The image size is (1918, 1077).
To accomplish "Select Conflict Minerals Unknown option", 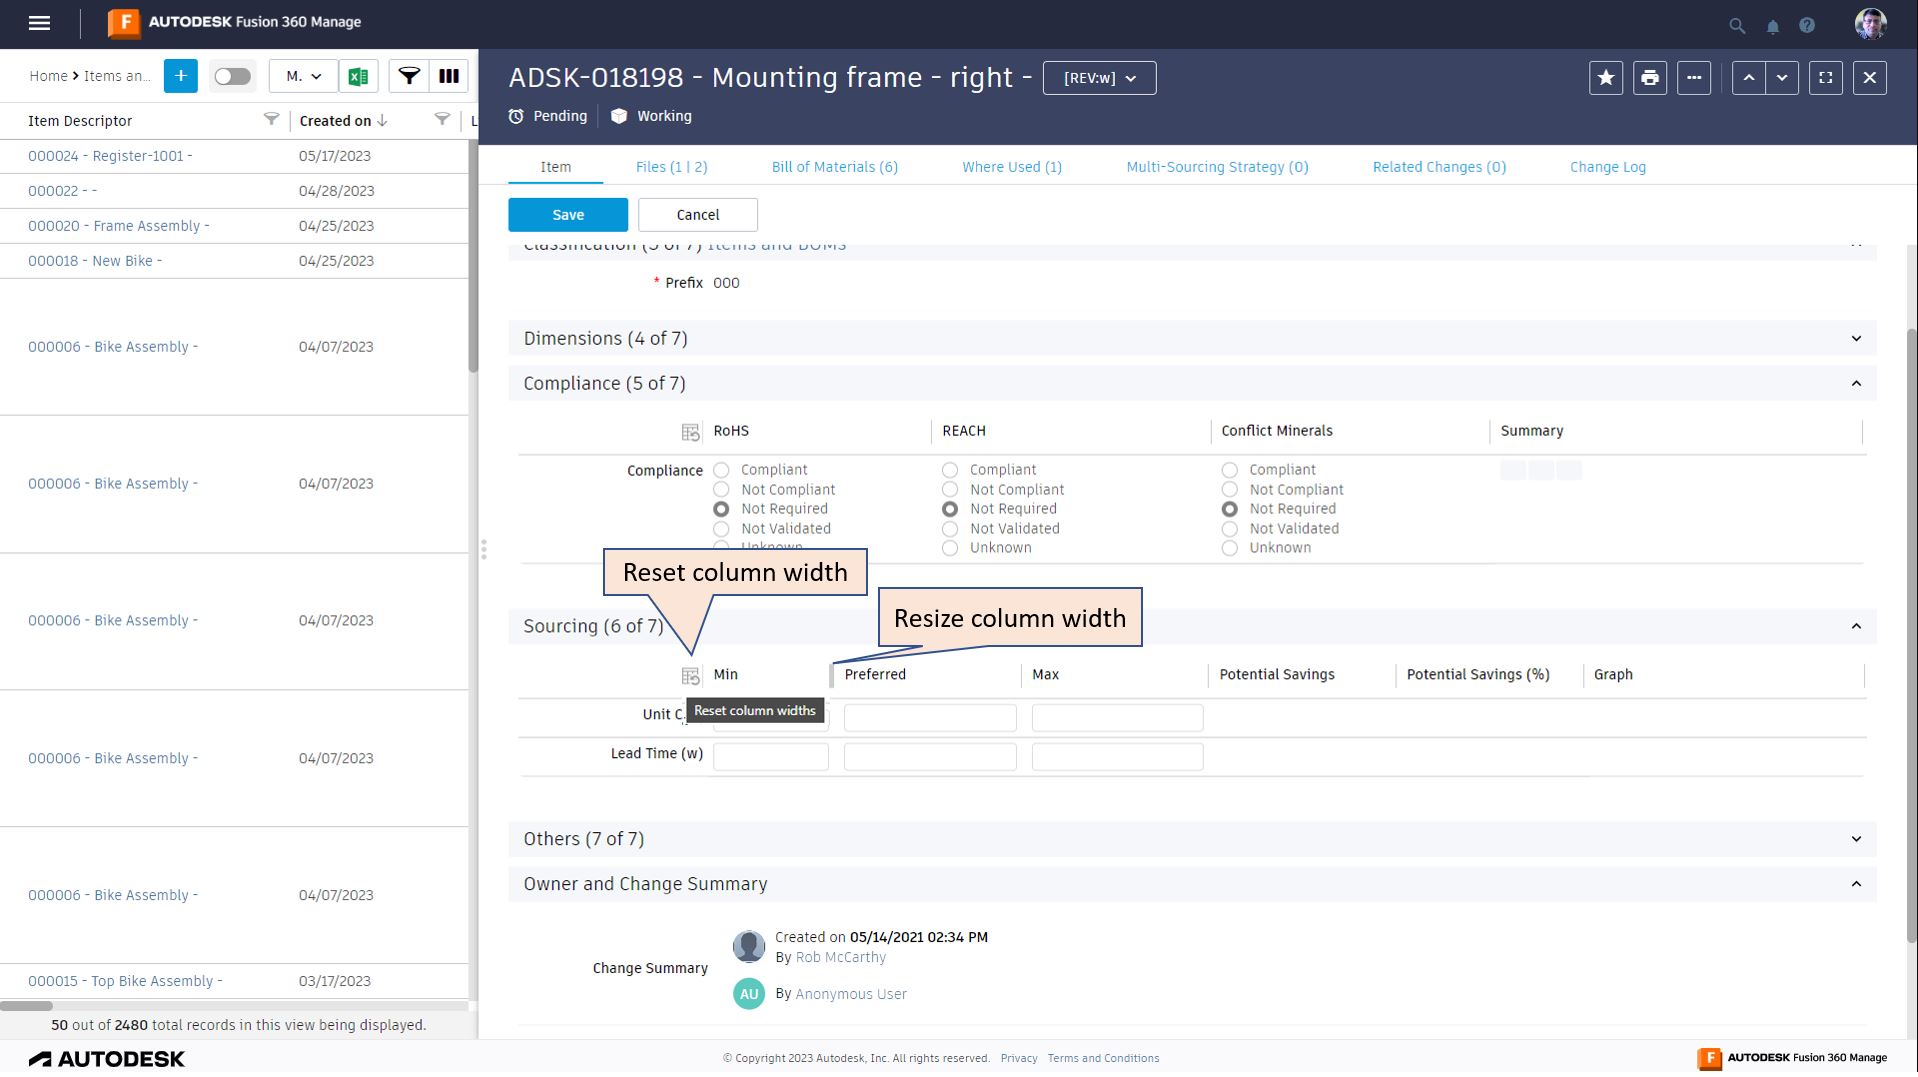I will point(1230,548).
